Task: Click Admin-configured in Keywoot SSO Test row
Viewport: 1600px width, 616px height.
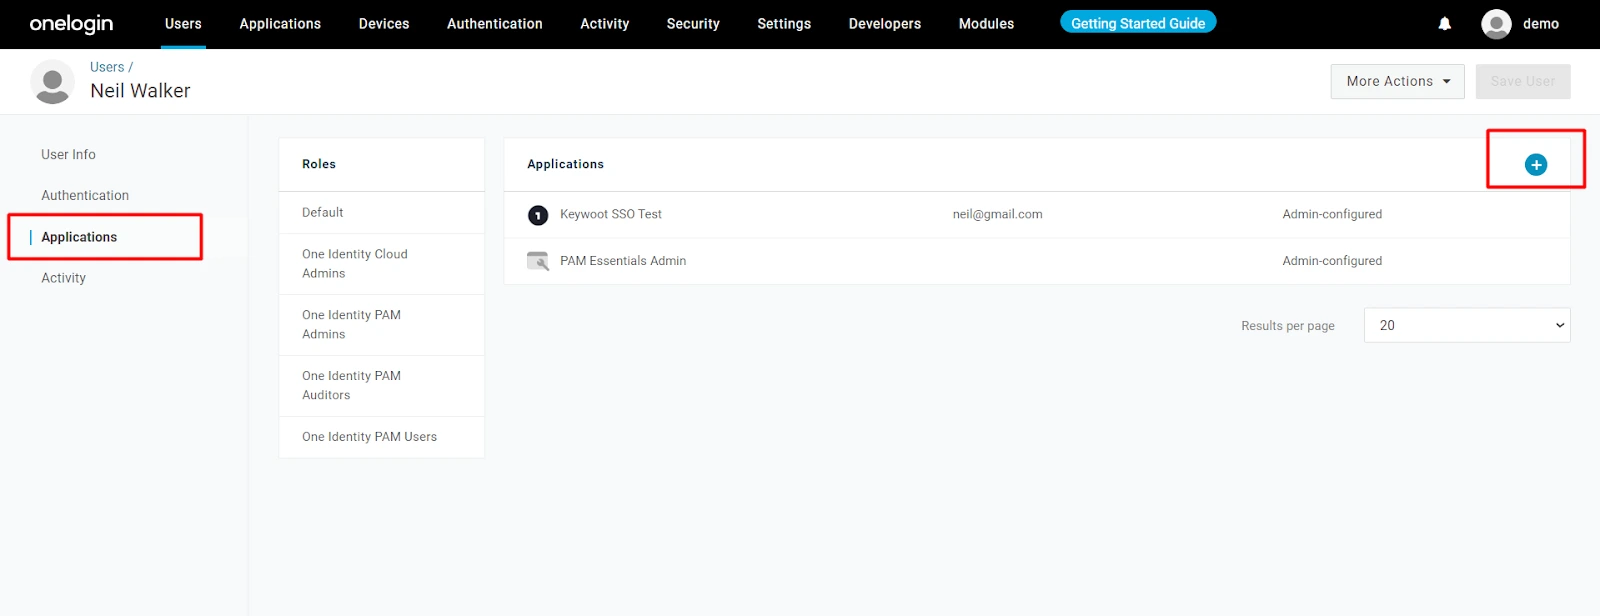Action: 1332,214
